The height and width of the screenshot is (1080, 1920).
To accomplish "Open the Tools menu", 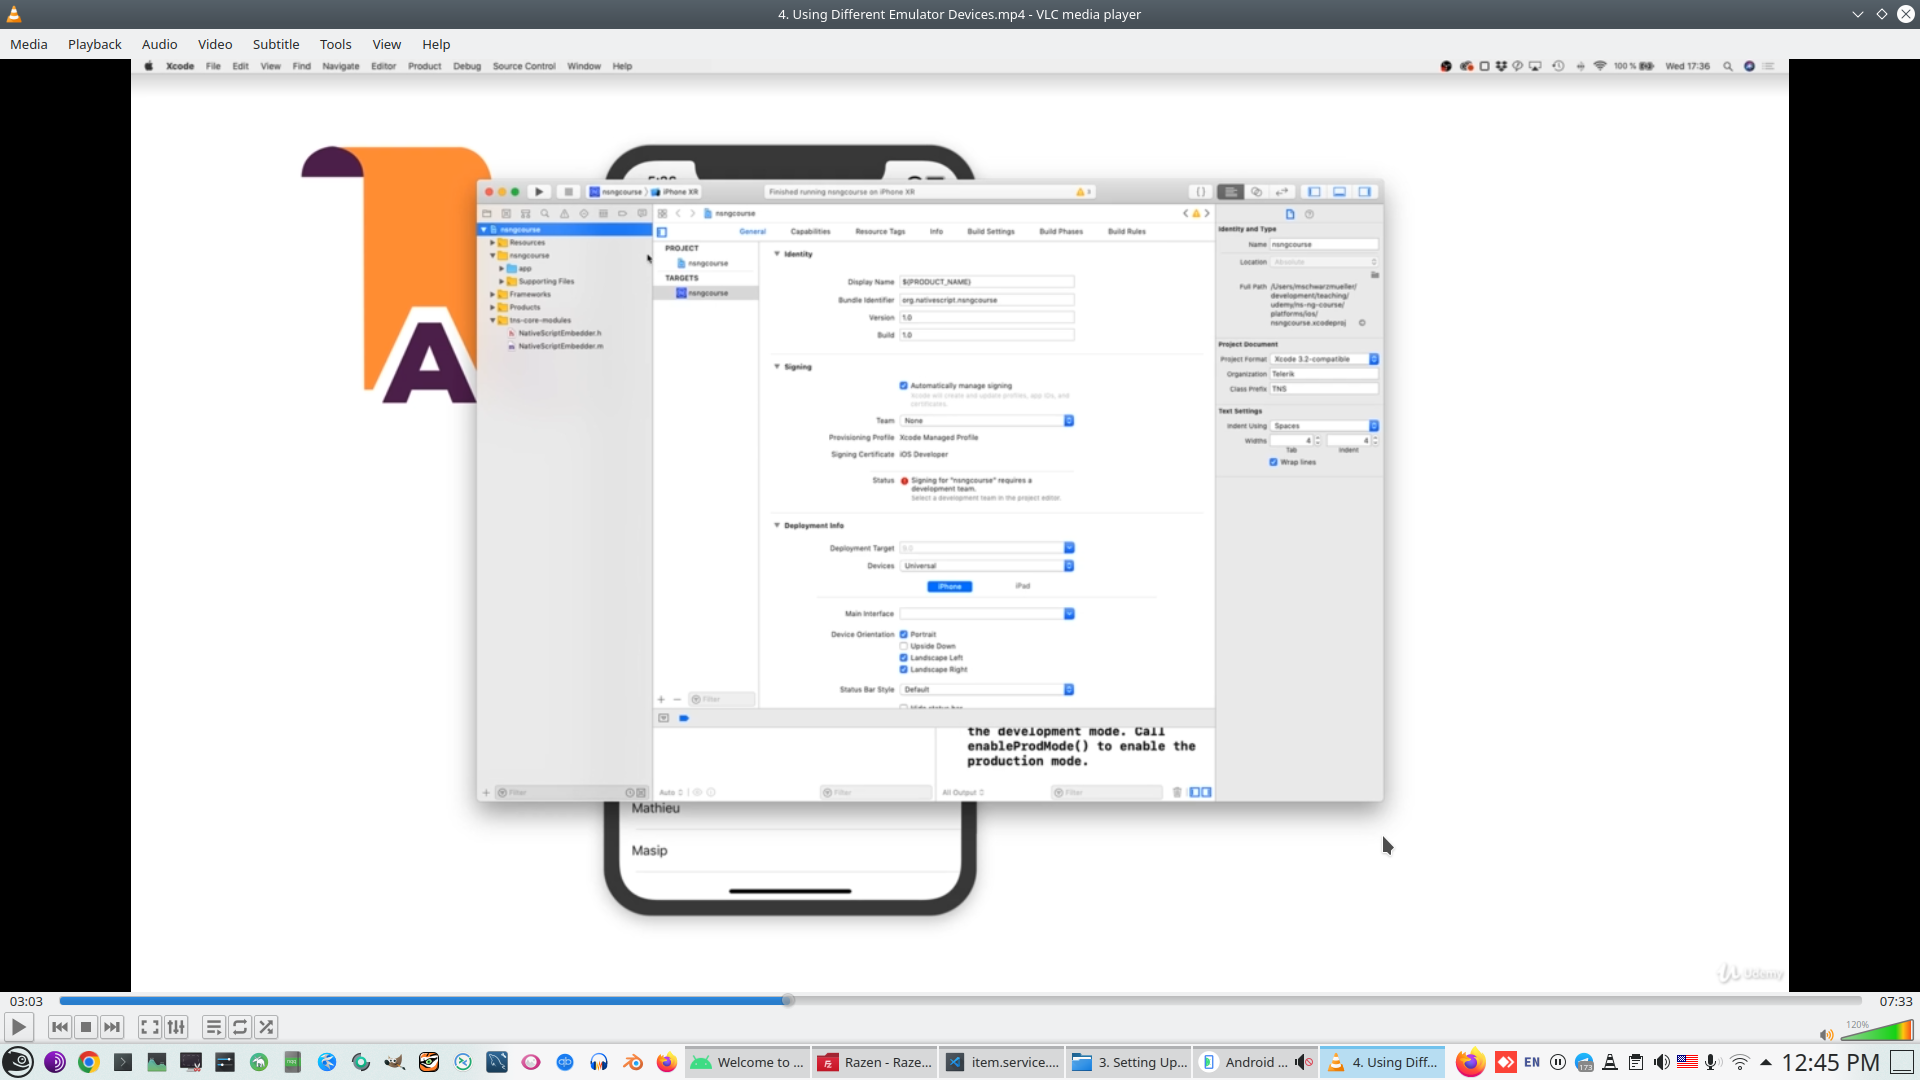I will [x=335, y=44].
